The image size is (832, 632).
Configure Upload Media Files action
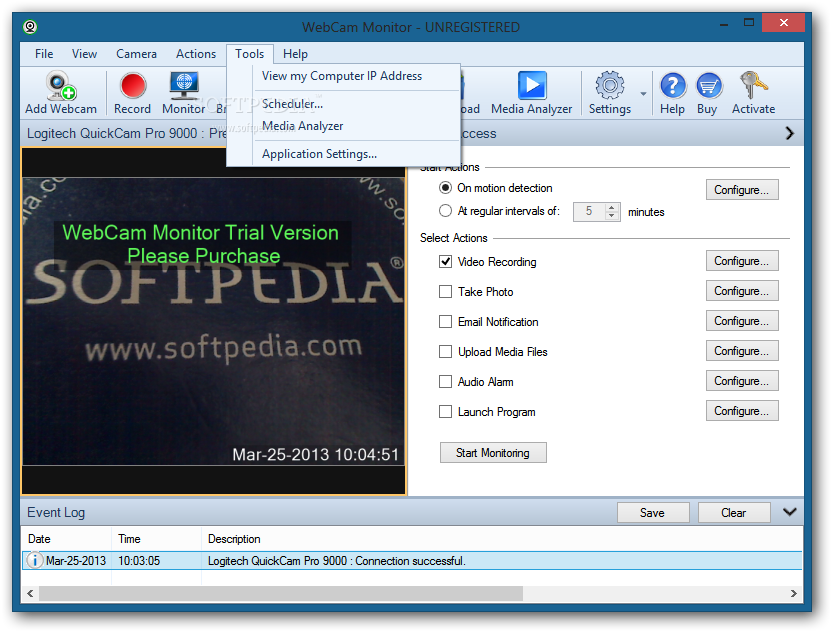point(742,351)
